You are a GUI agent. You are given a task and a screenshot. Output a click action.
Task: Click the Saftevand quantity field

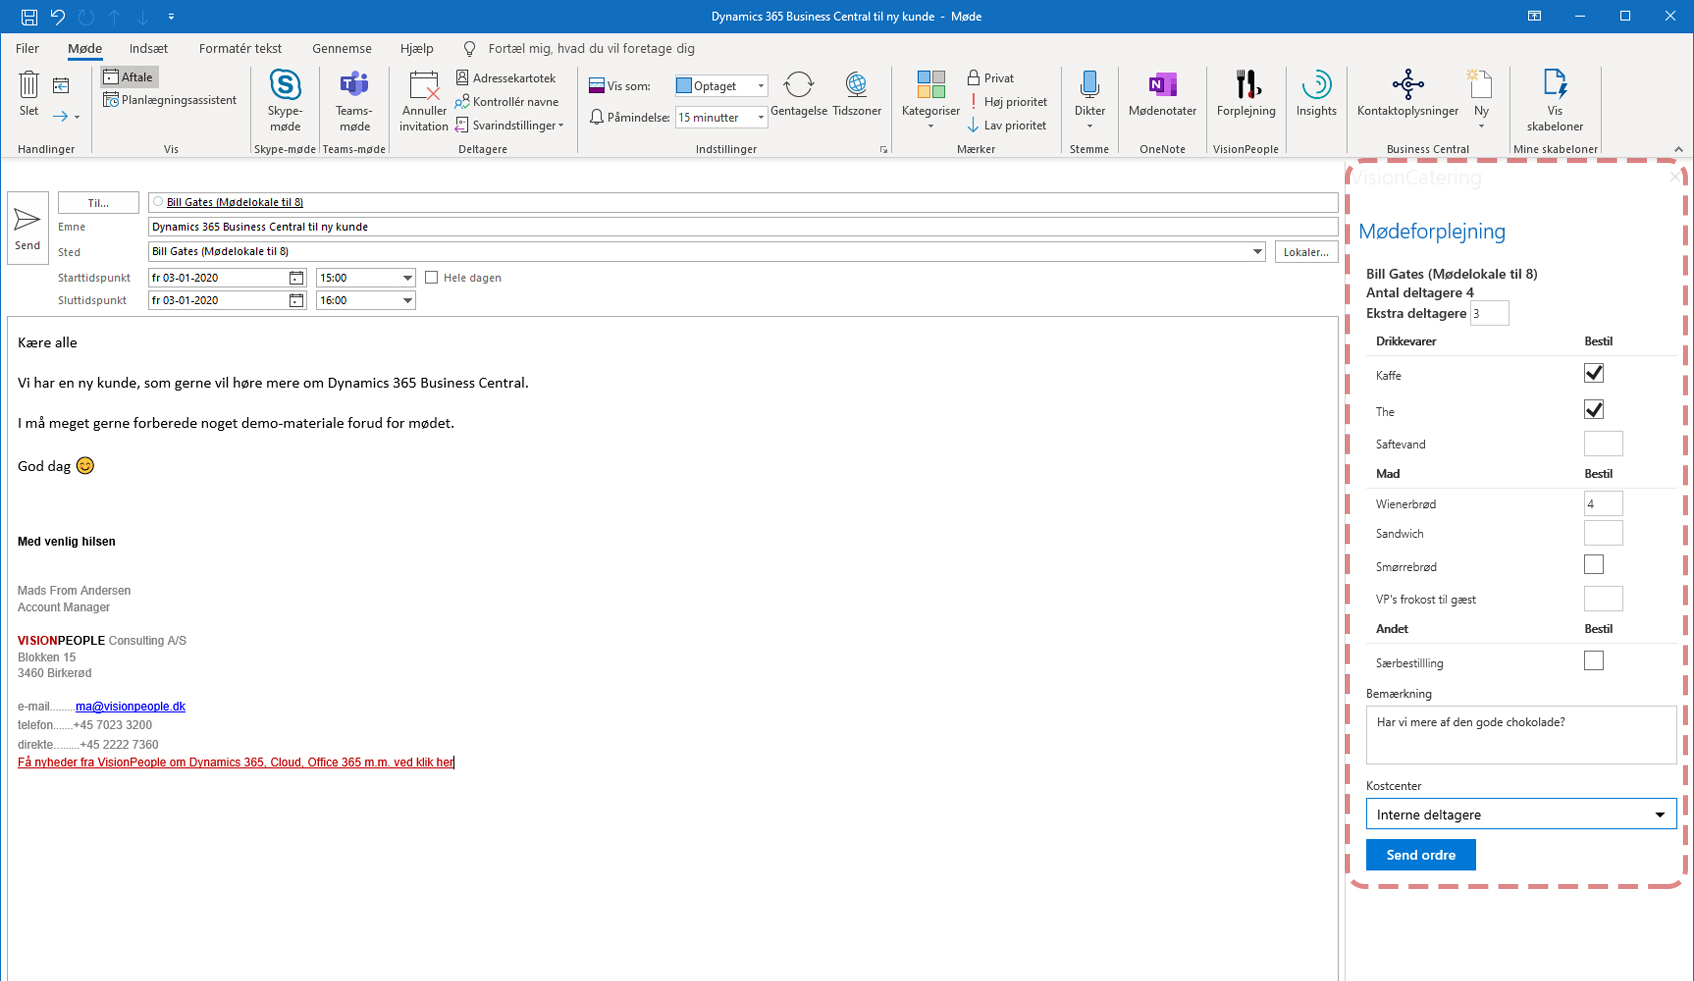click(x=1603, y=443)
